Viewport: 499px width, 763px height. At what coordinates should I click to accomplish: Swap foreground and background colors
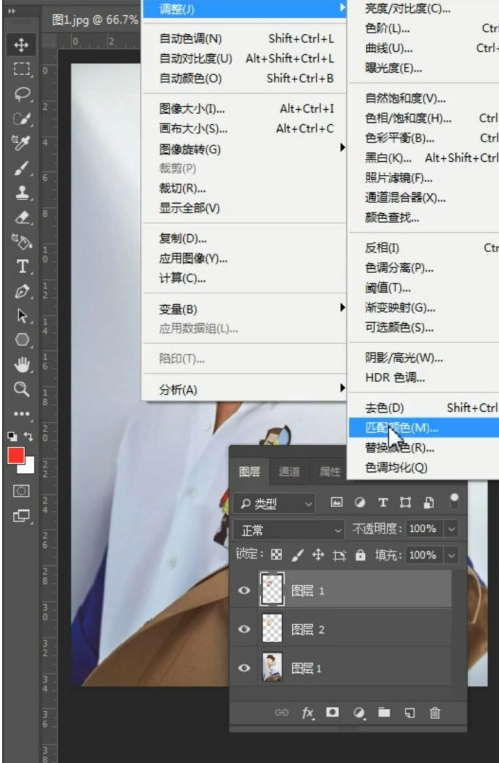(x=29, y=436)
